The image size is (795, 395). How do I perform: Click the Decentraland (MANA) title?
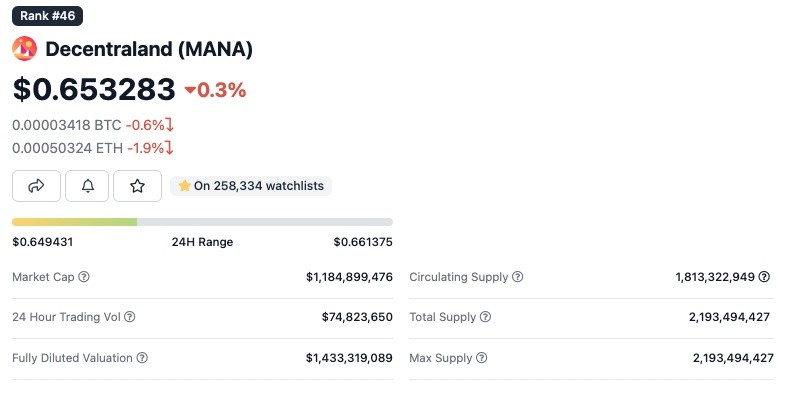click(x=149, y=49)
